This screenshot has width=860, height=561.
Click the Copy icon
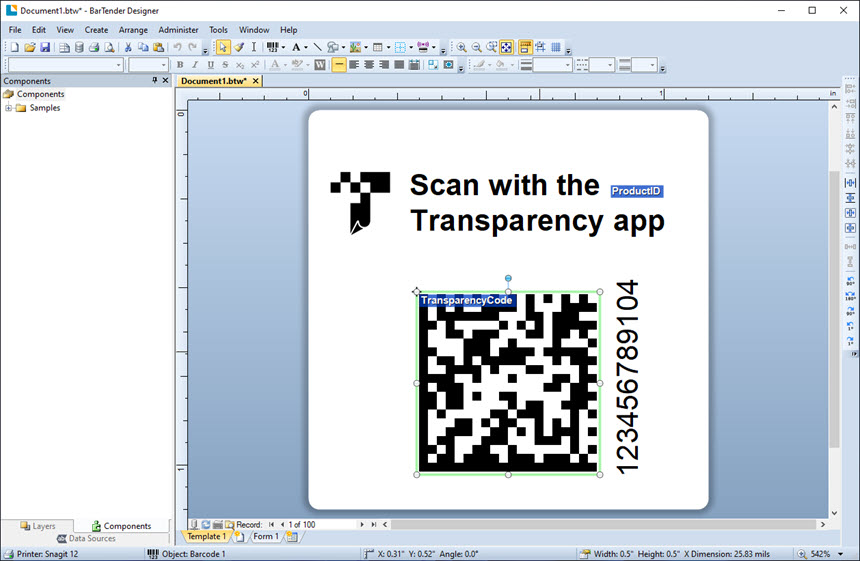click(x=143, y=48)
